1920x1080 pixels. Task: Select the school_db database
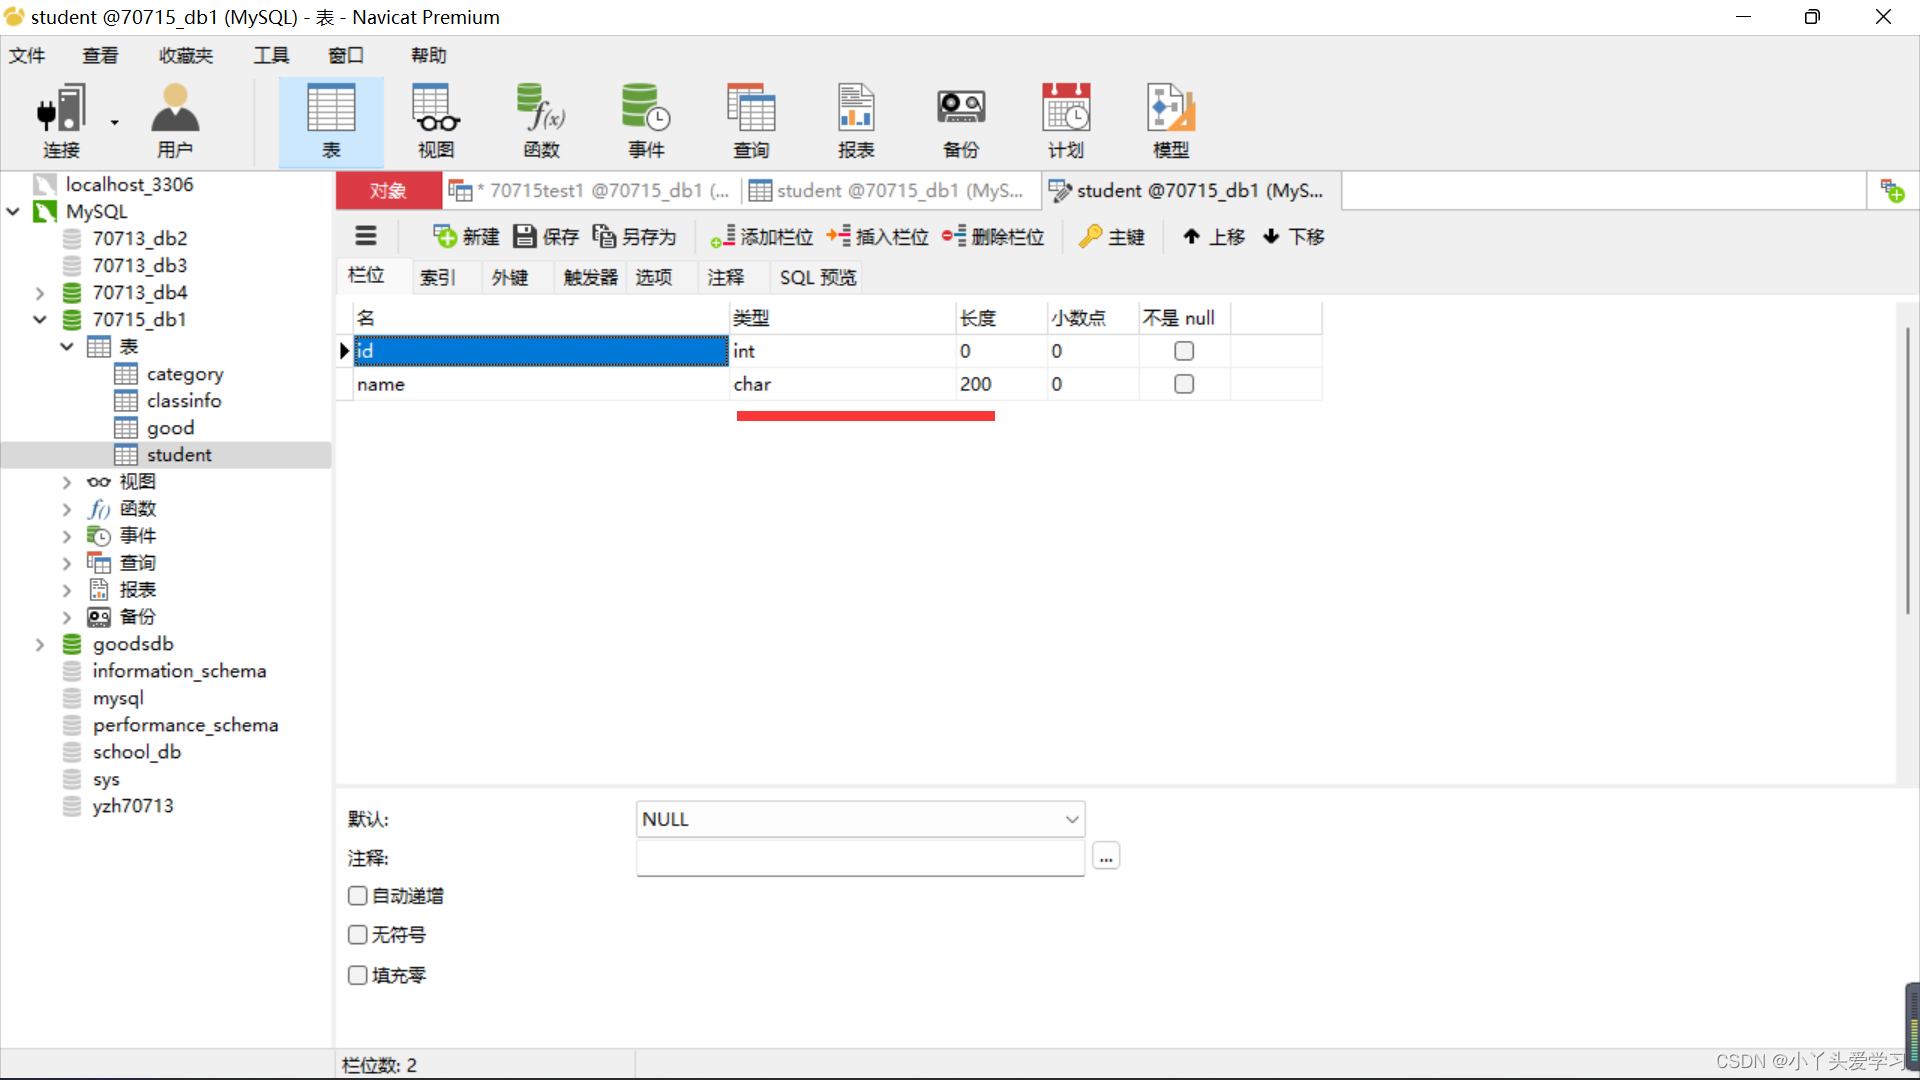click(x=137, y=752)
